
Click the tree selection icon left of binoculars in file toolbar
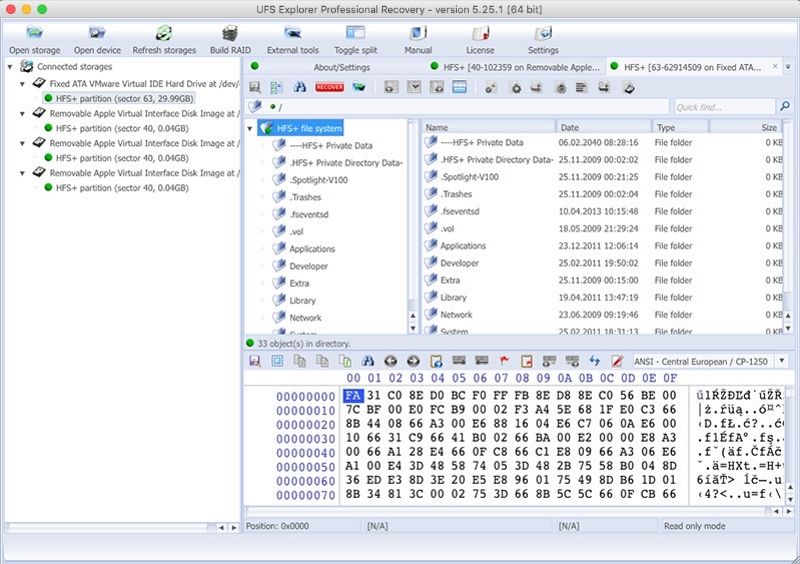(277, 87)
